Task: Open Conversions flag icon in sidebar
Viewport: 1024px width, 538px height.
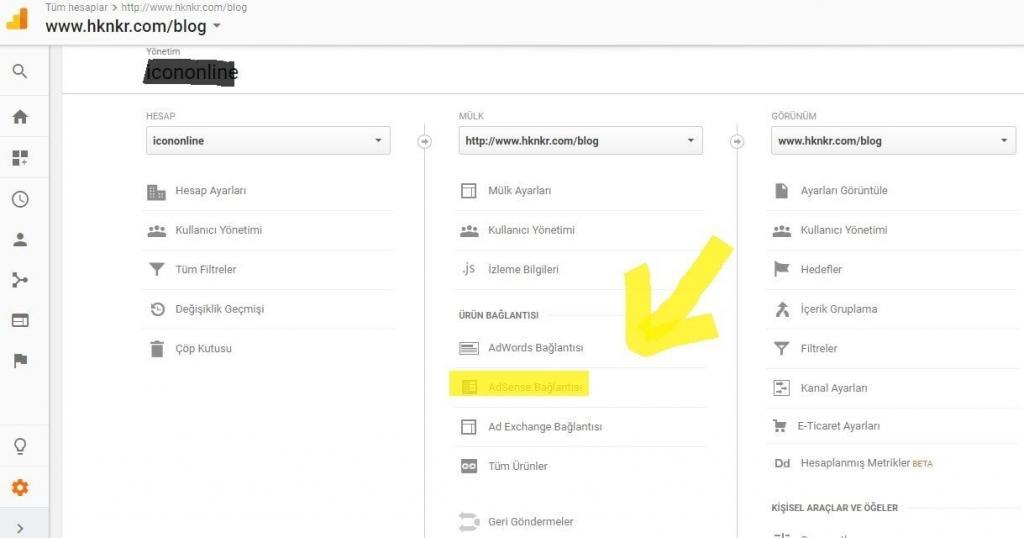Action: coord(20,361)
